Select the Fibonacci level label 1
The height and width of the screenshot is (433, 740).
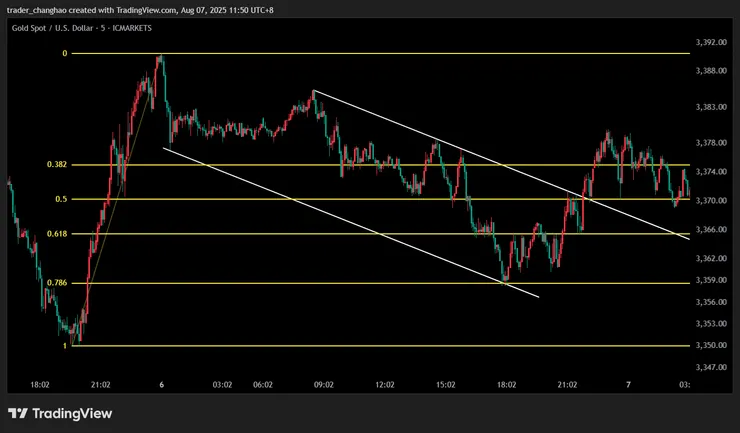[65, 346]
